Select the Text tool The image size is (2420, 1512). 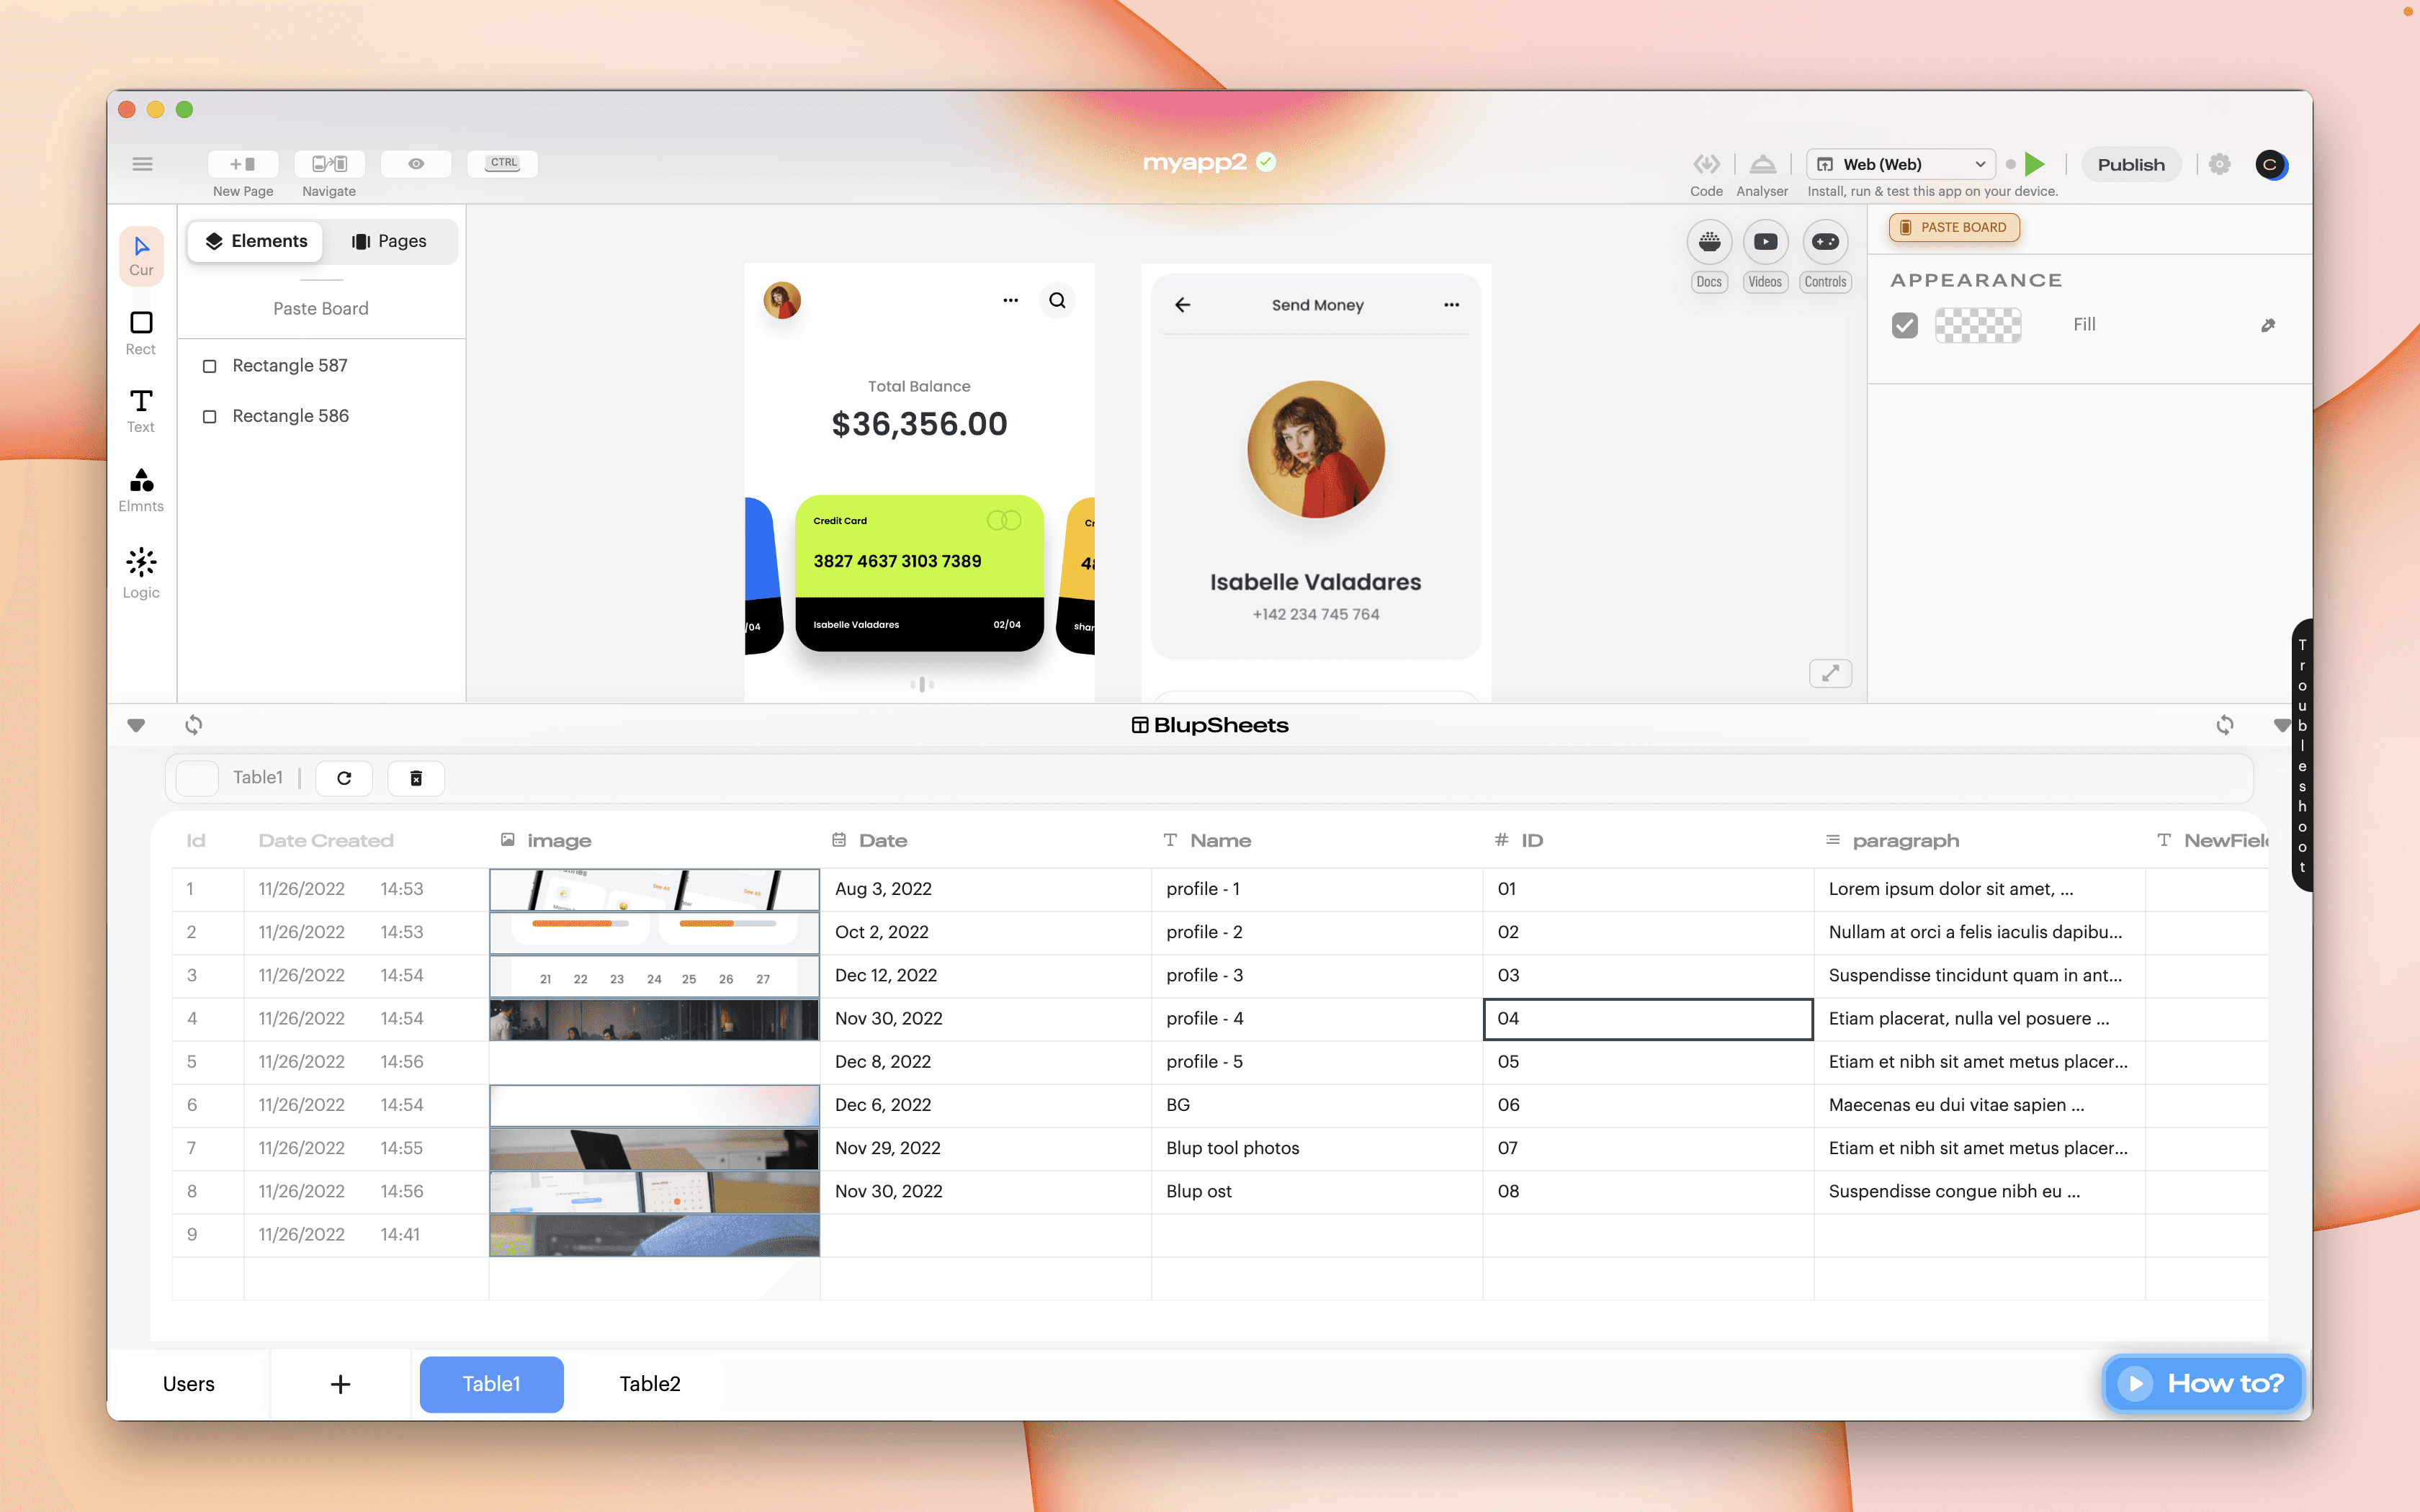tap(141, 401)
